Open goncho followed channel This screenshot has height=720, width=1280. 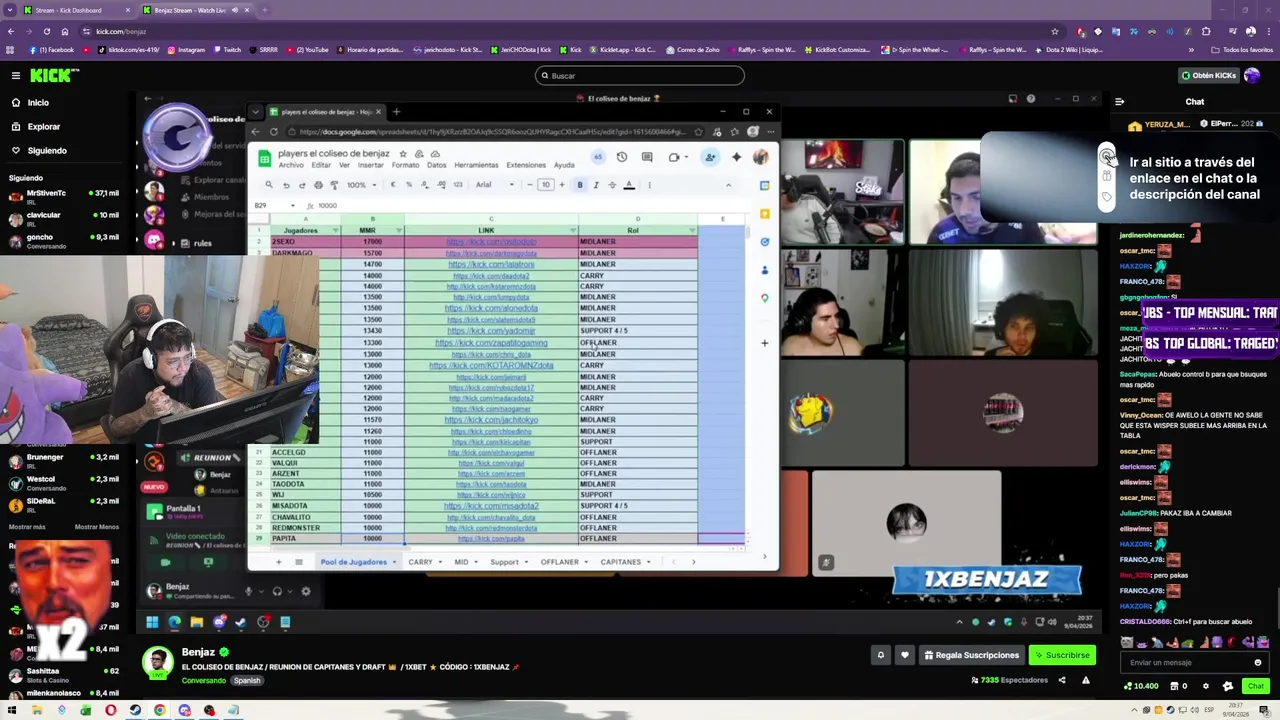click(x=65, y=241)
